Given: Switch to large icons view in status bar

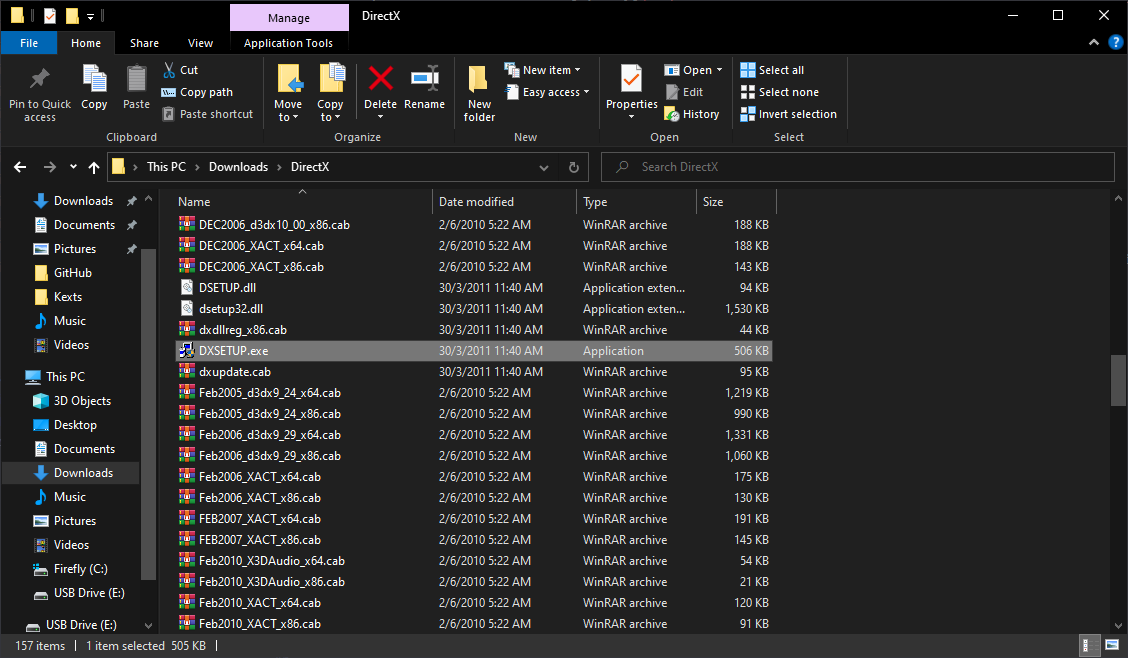Looking at the screenshot, I should pyautogui.click(x=1110, y=645).
